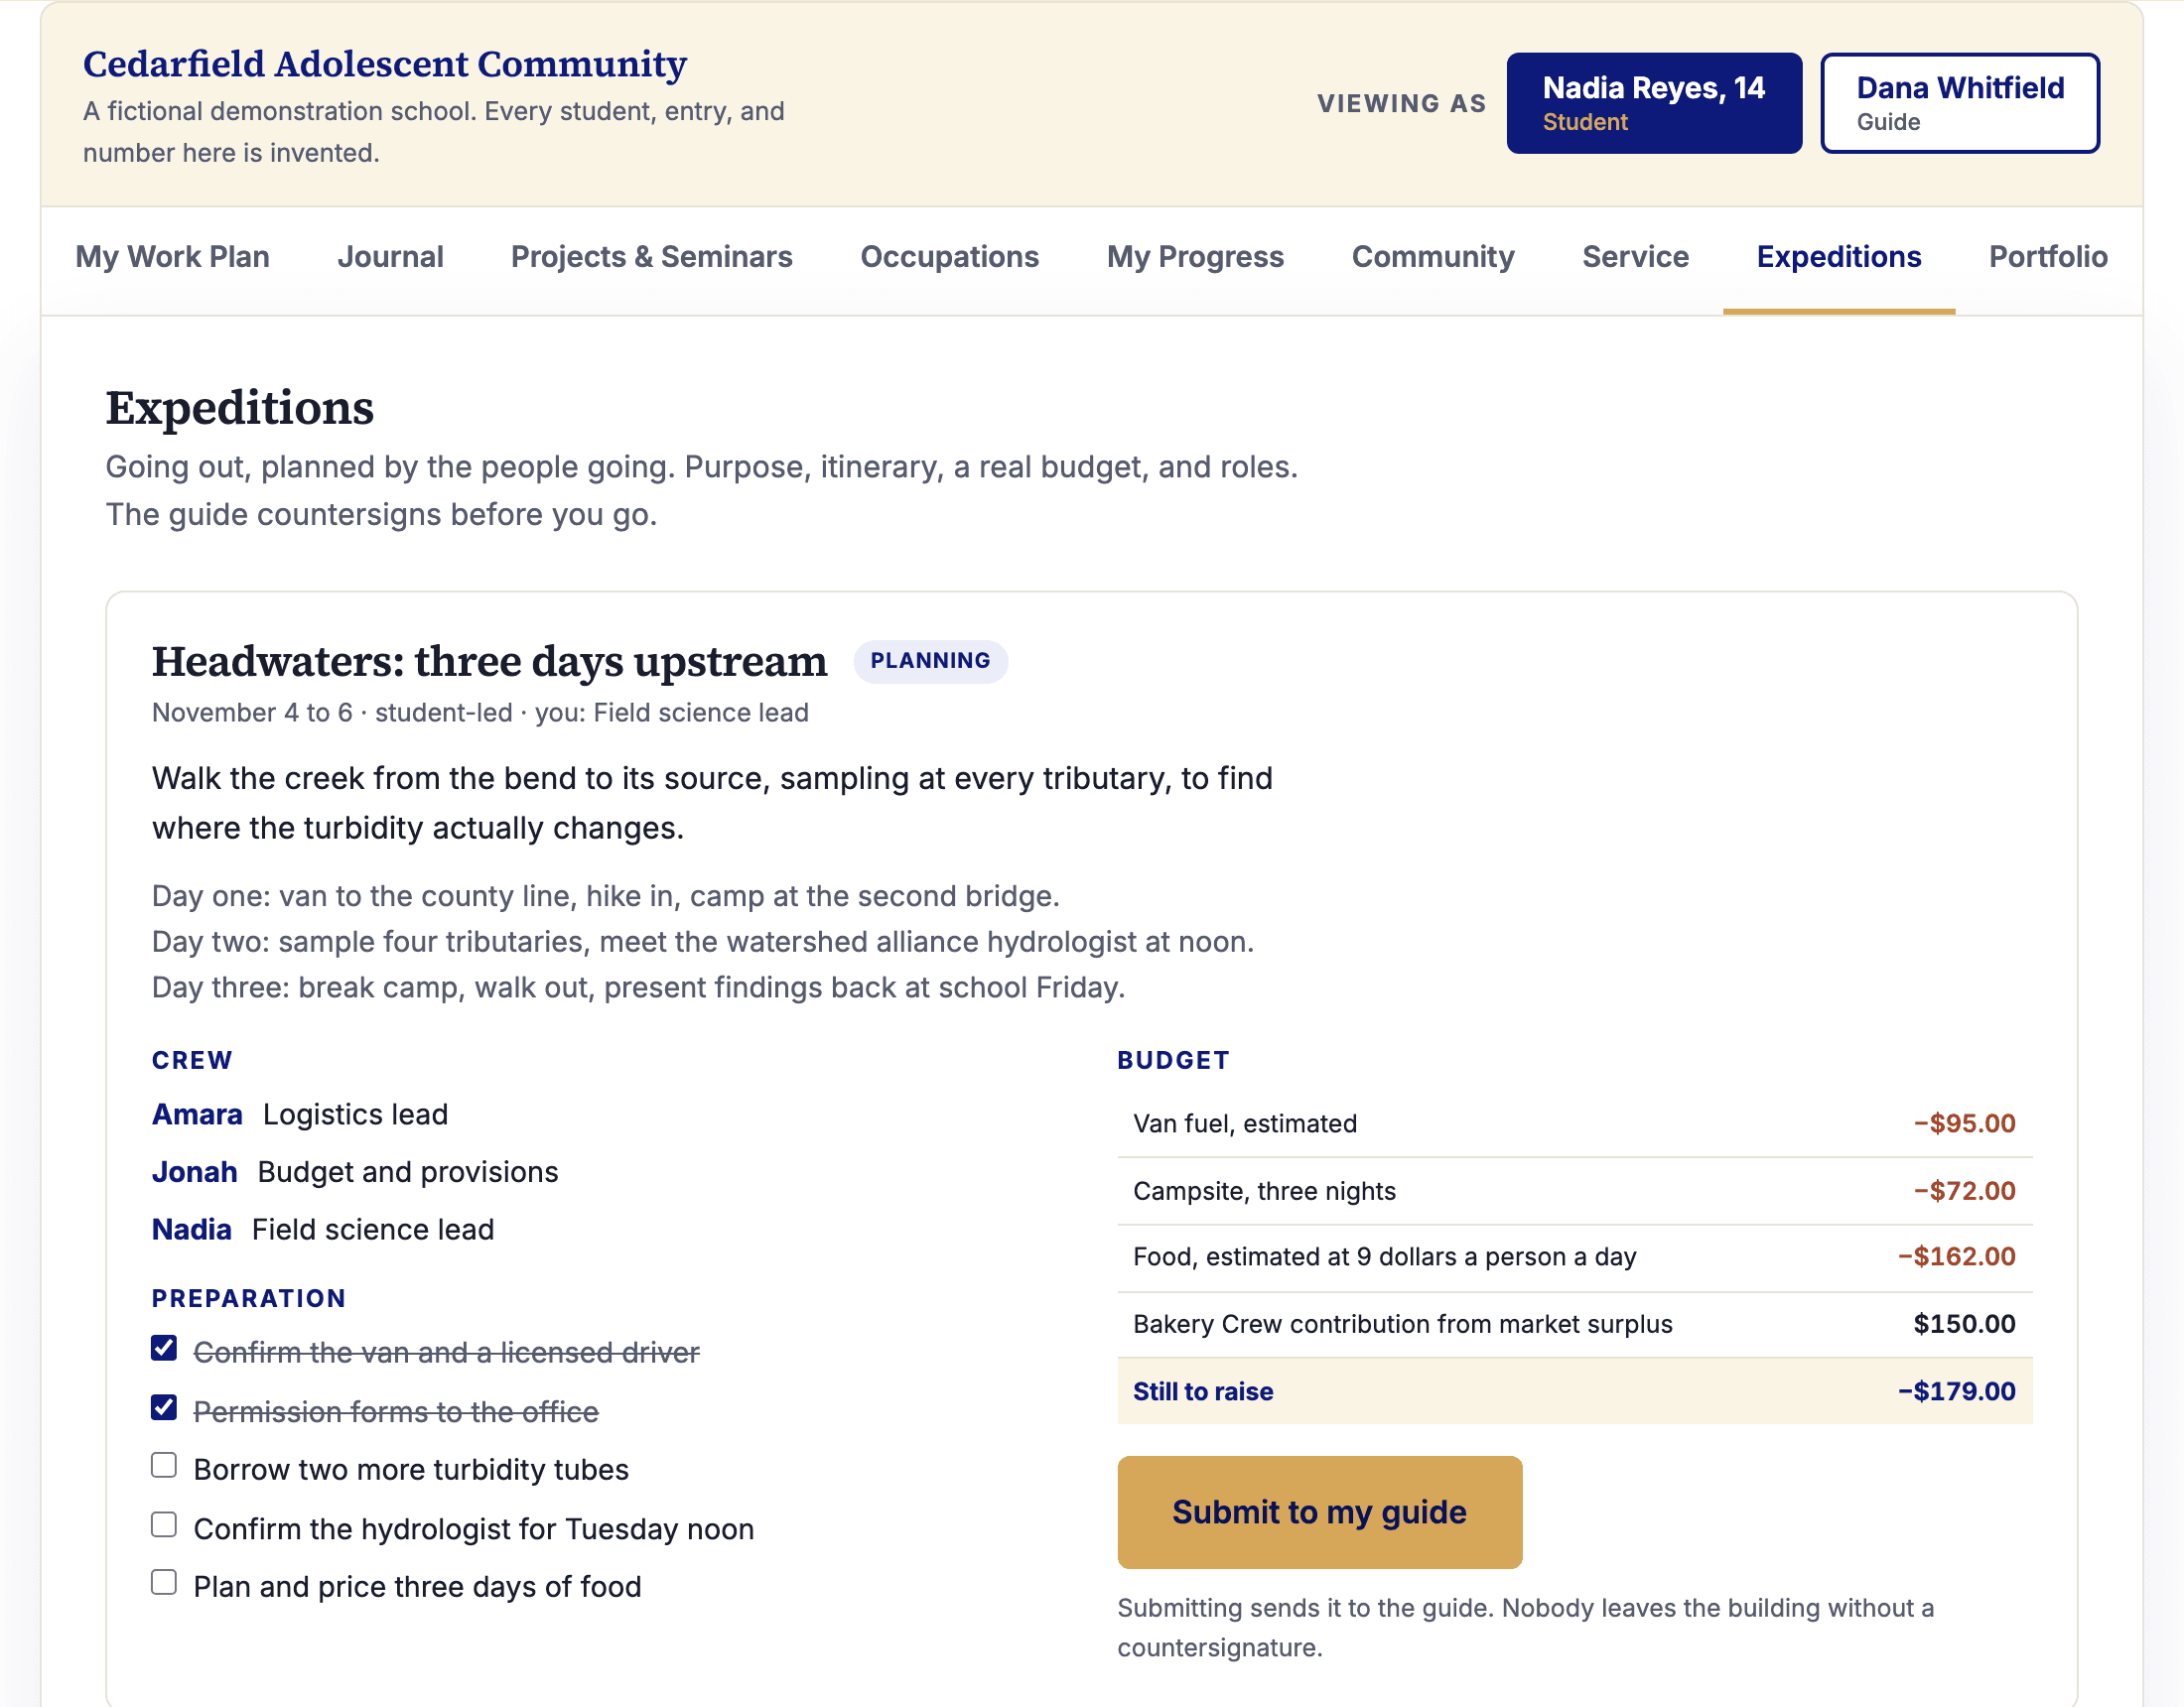Switch to the Service tab

coord(1635,257)
